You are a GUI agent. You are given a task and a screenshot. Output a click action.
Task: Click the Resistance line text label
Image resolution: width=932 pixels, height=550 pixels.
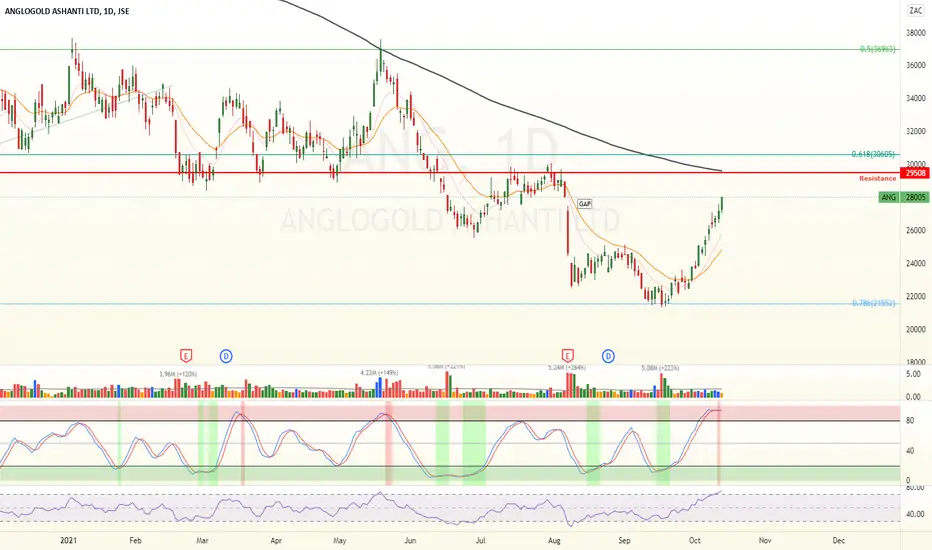click(x=877, y=178)
